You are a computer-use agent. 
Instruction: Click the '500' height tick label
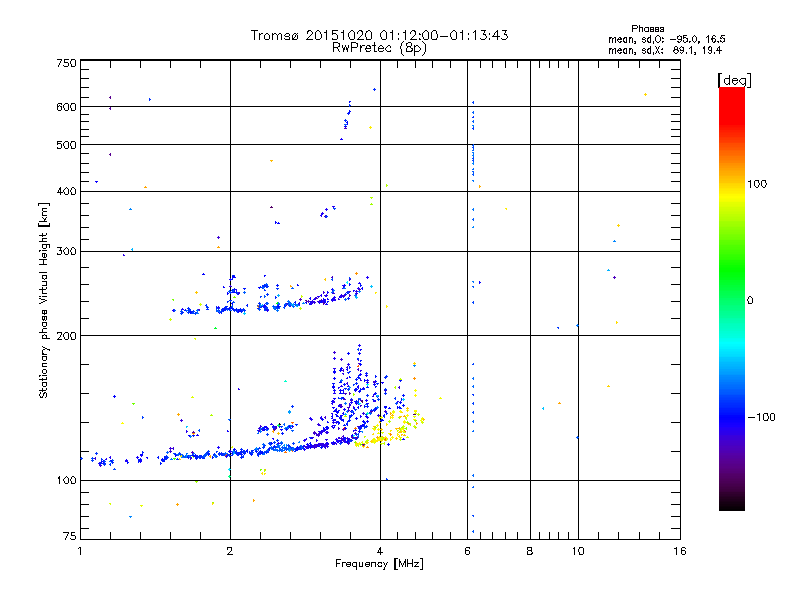(66, 145)
